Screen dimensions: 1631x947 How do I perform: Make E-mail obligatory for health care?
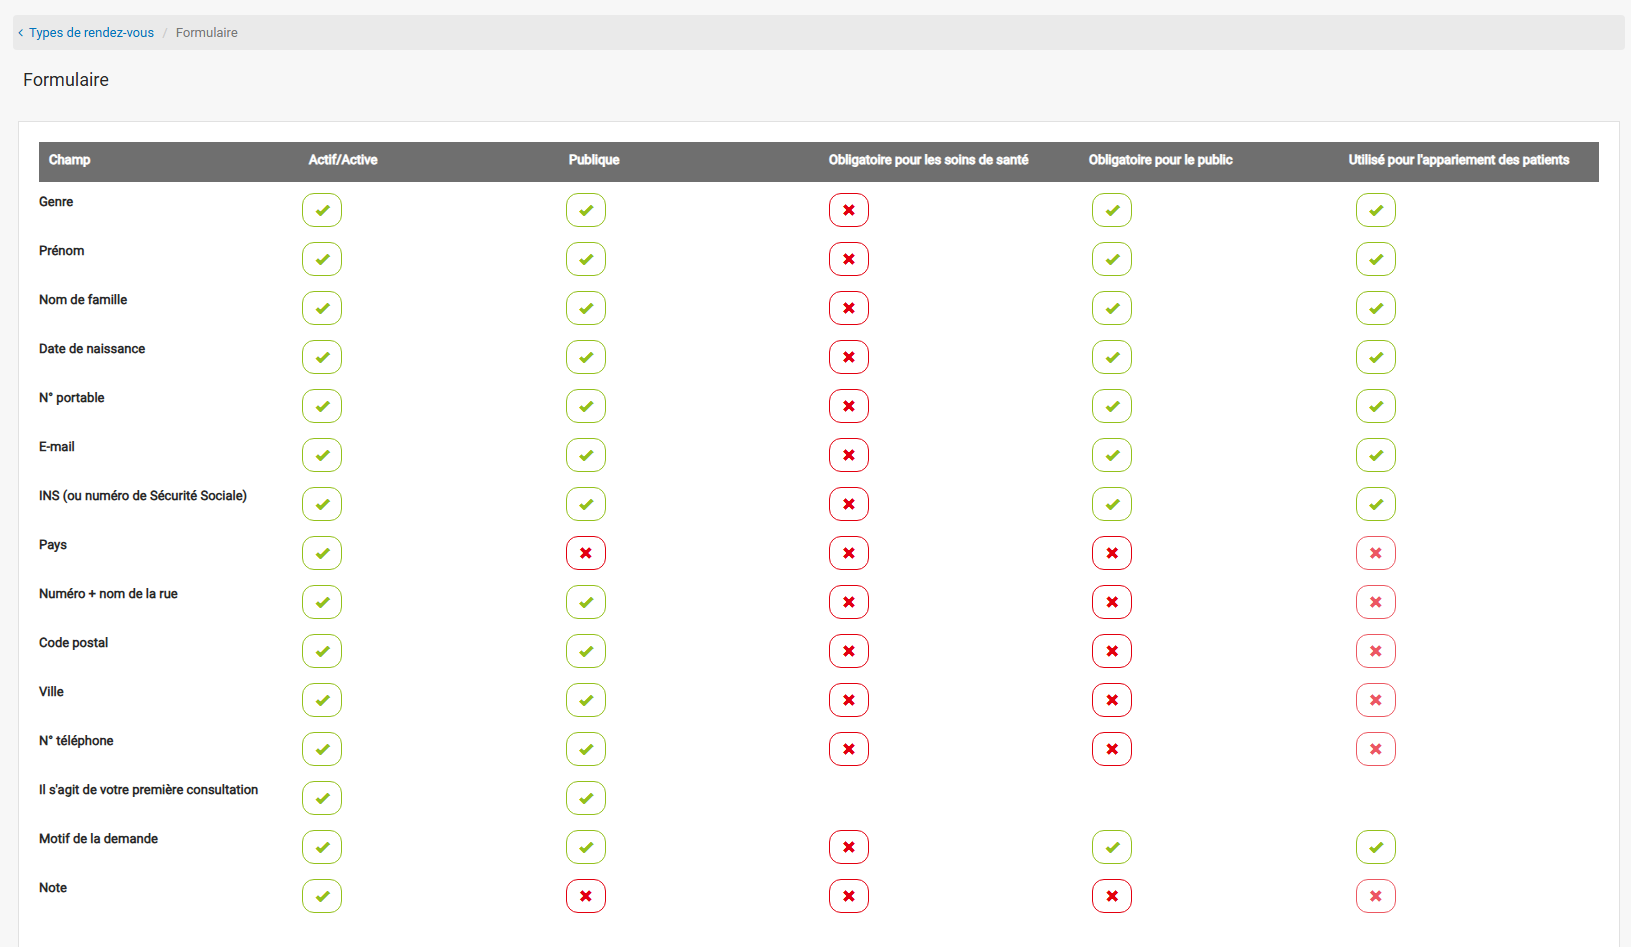pyautogui.click(x=849, y=455)
